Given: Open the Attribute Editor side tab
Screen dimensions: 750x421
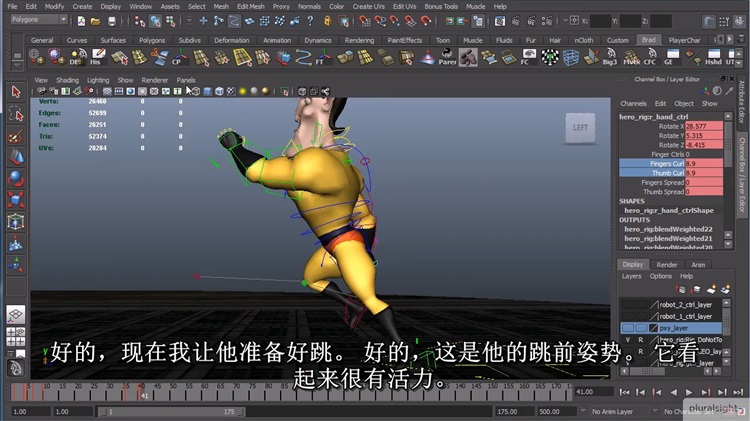Looking at the screenshot, I should [x=742, y=102].
